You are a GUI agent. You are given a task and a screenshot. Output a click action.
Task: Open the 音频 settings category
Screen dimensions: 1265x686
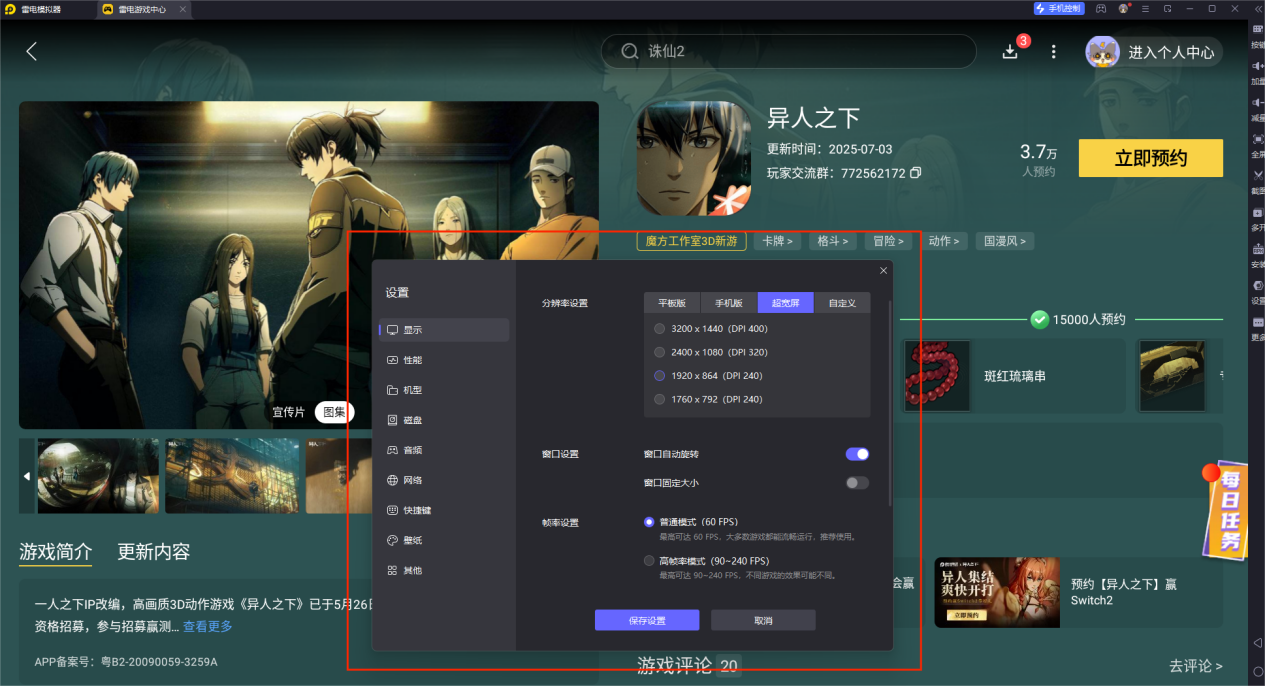point(444,450)
